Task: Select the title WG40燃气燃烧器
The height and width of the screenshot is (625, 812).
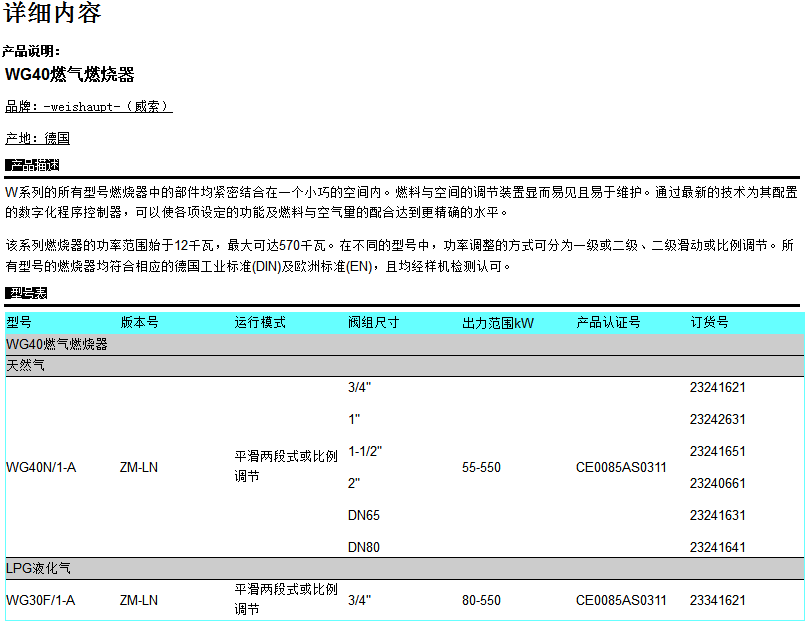Action: (x=69, y=75)
